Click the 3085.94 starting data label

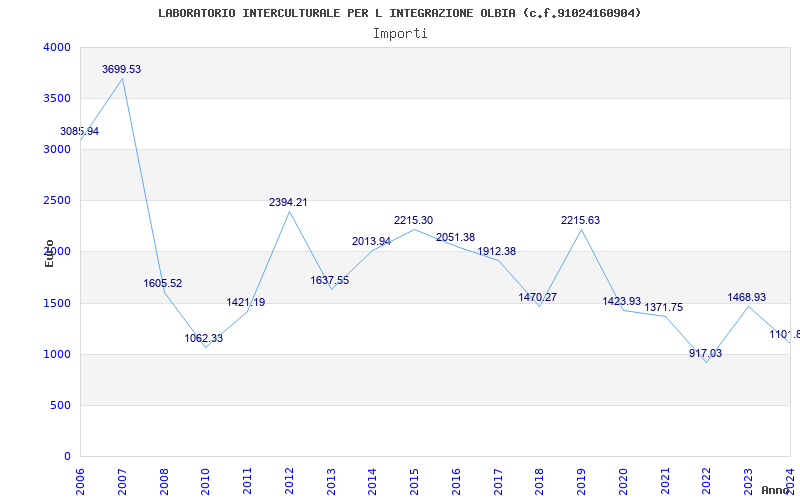tap(80, 131)
